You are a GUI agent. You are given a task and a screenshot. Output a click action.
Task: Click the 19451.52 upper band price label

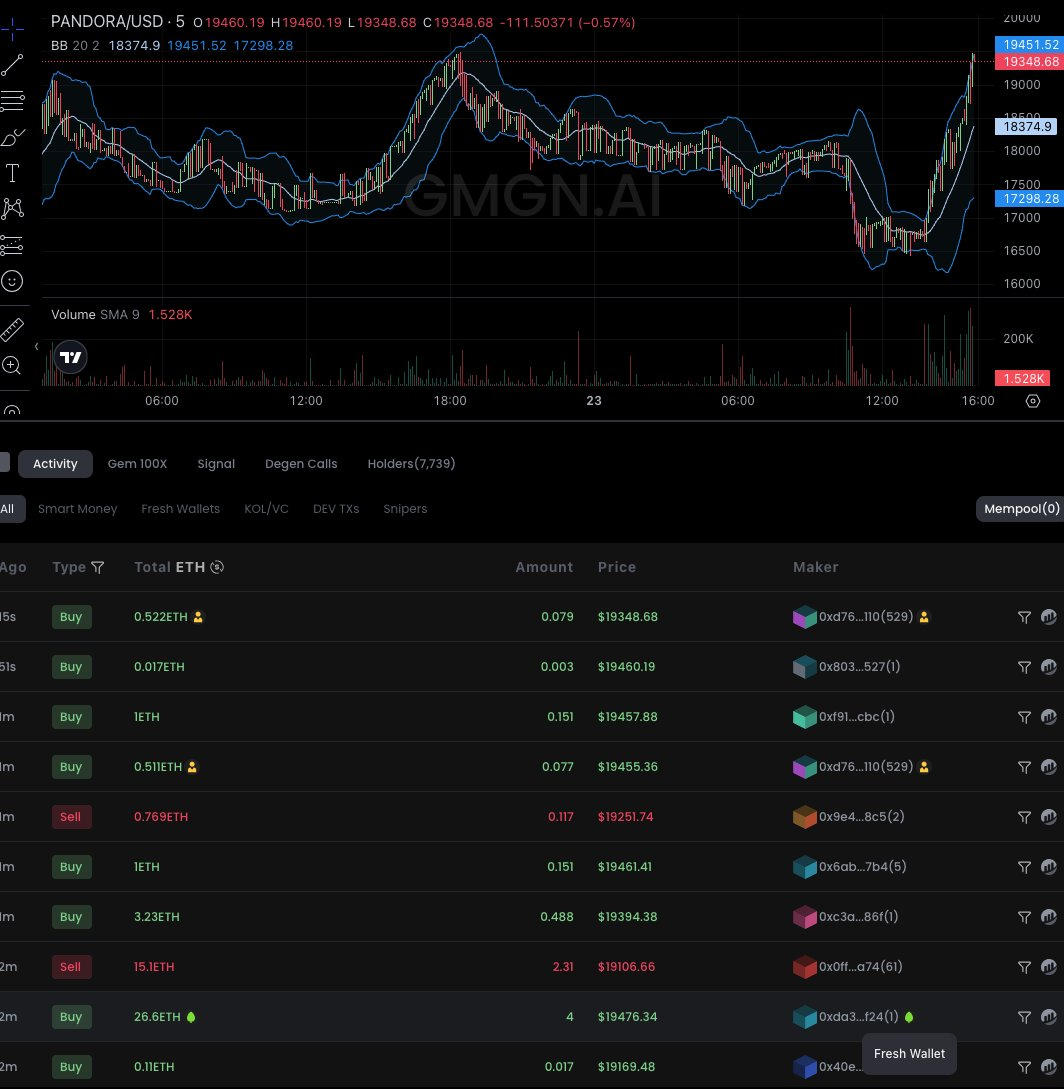coord(1029,44)
